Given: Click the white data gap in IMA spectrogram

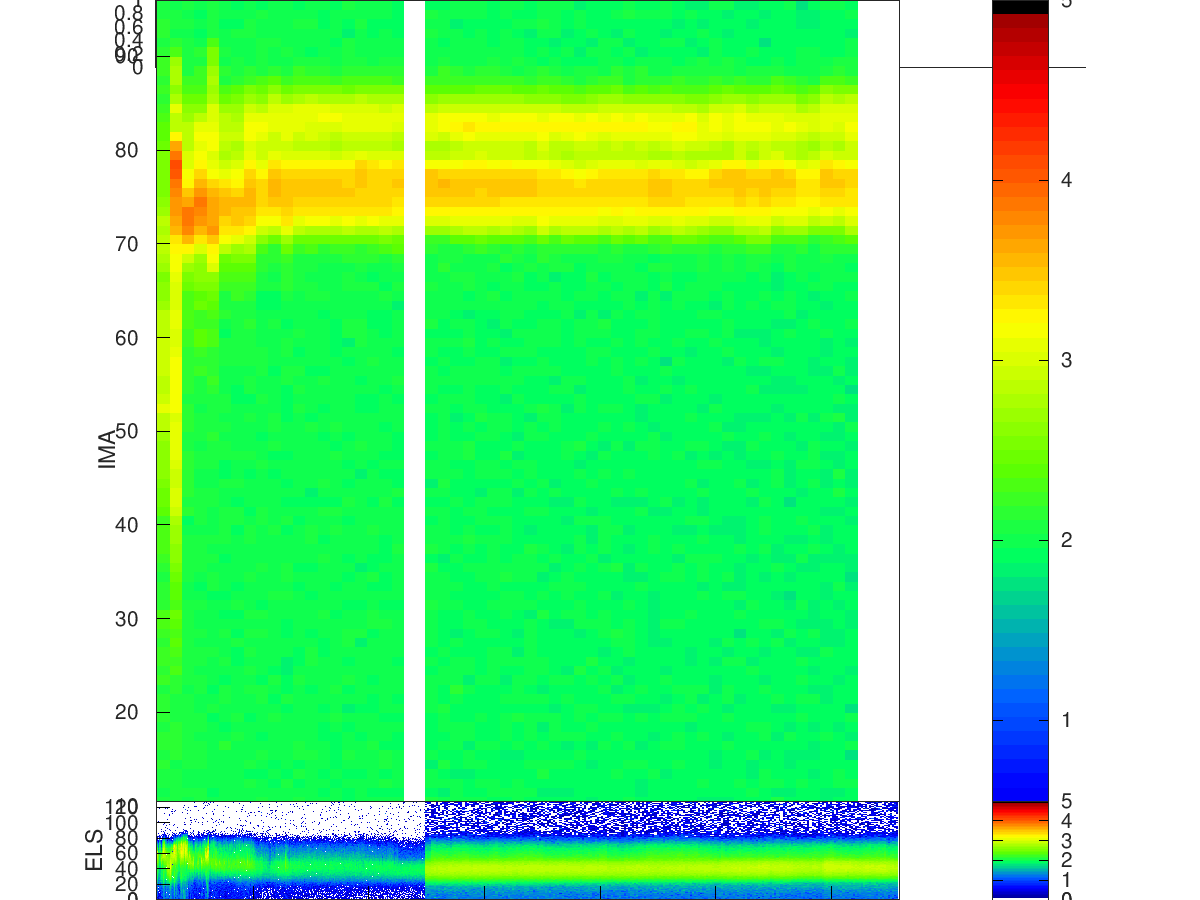Looking at the screenshot, I should (414, 400).
